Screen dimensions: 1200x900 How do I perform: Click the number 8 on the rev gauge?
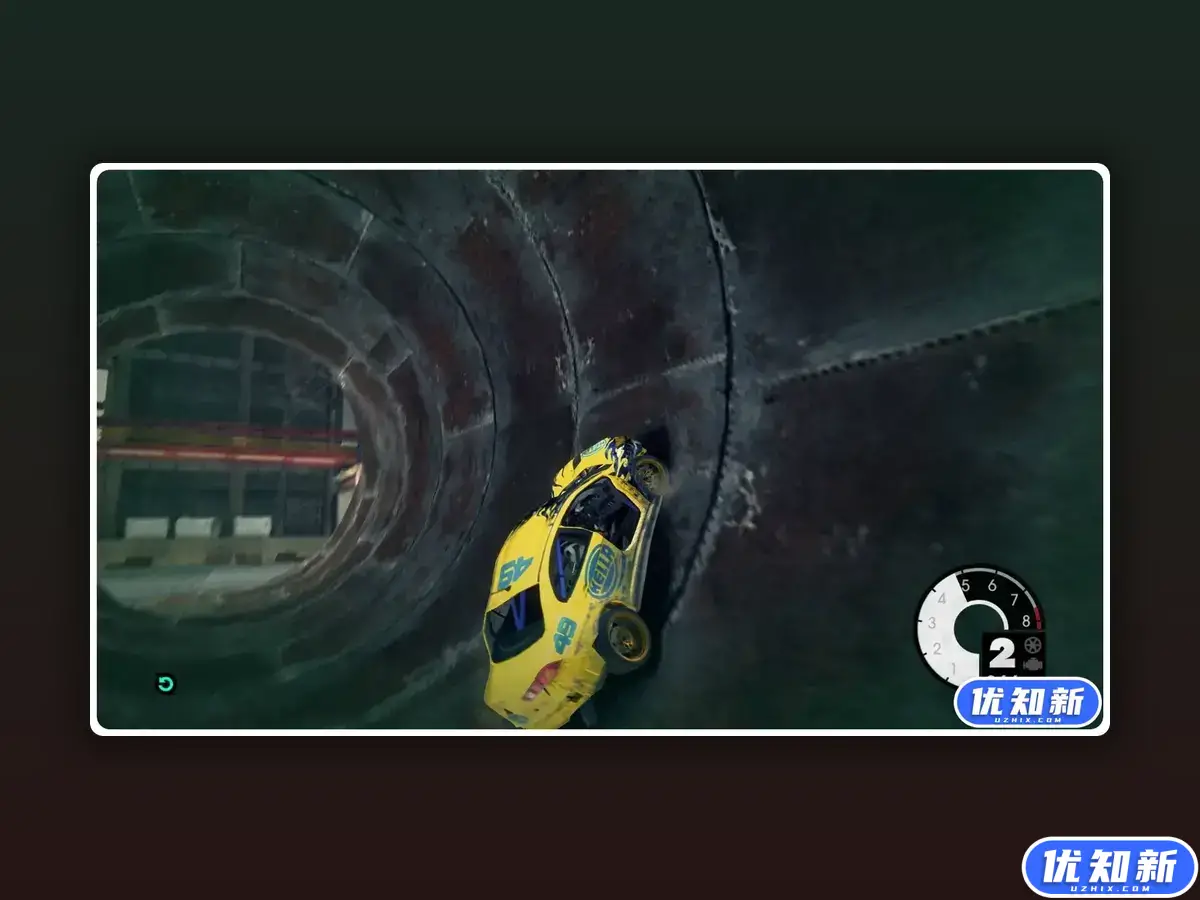(1025, 621)
